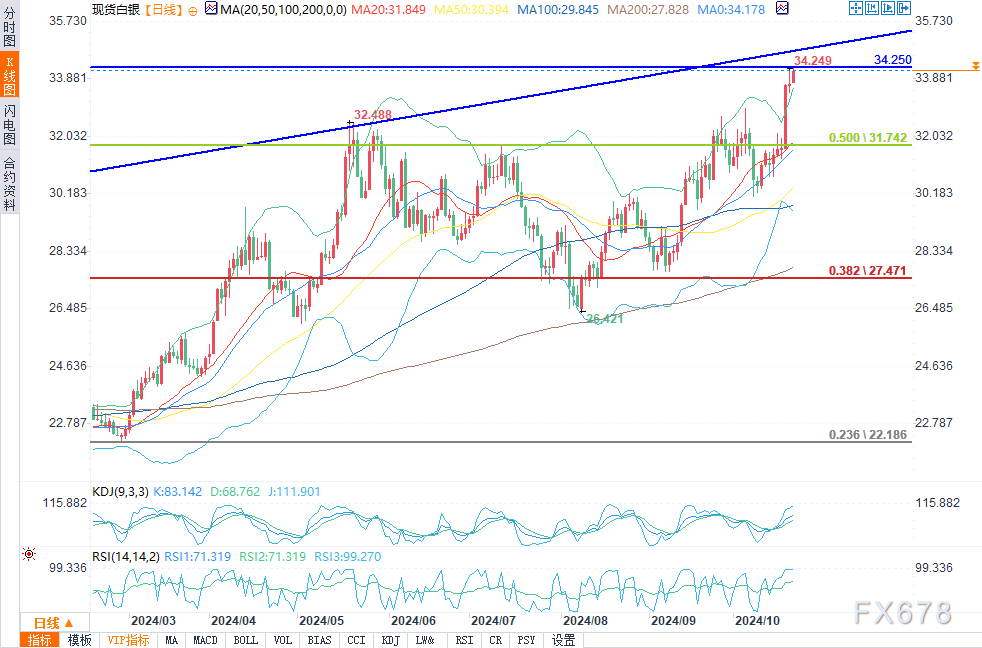Choose the MA indicator button
Image resolution: width=982 pixels, height=648 pixels.
172,640
